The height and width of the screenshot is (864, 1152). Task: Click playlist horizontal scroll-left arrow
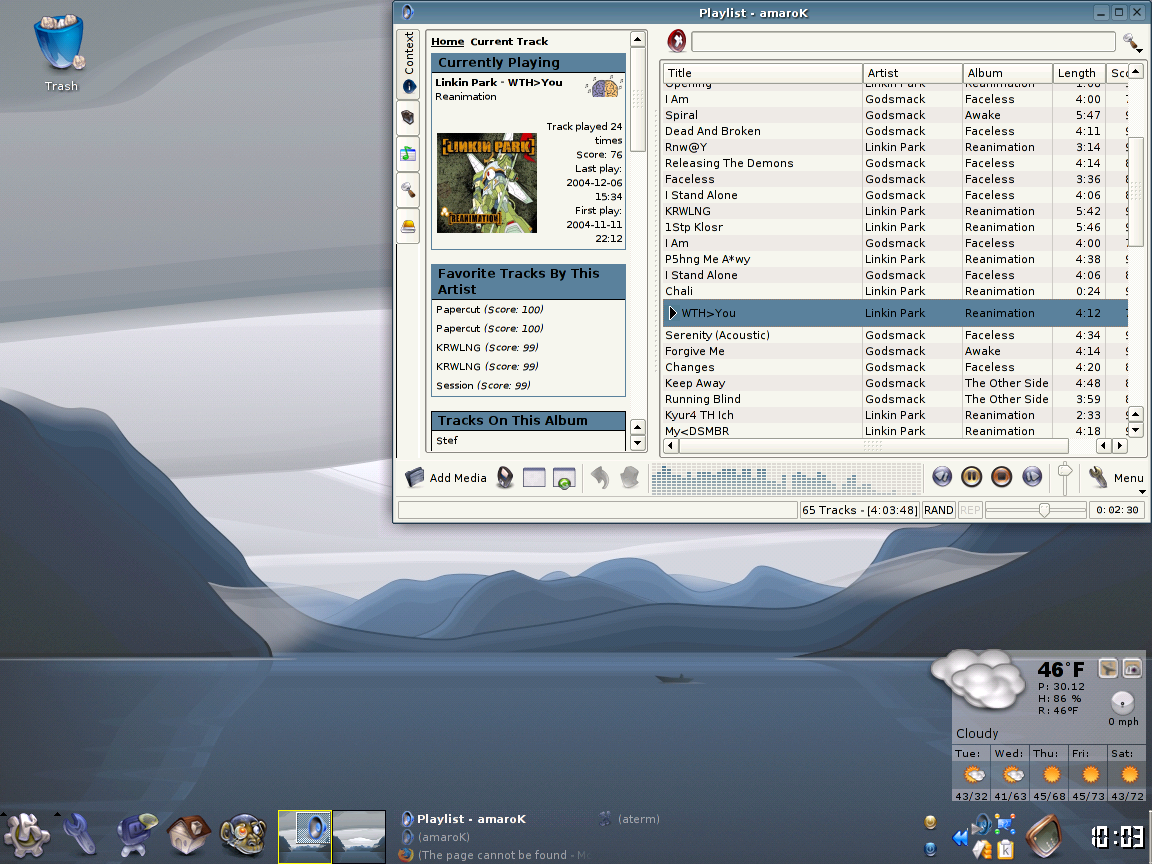[x=670, y=445]
